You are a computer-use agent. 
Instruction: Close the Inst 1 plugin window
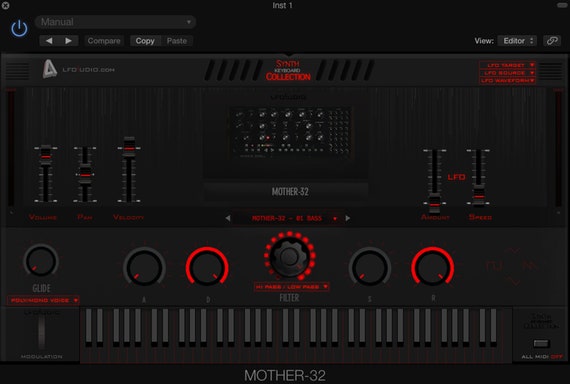(5, 5)
